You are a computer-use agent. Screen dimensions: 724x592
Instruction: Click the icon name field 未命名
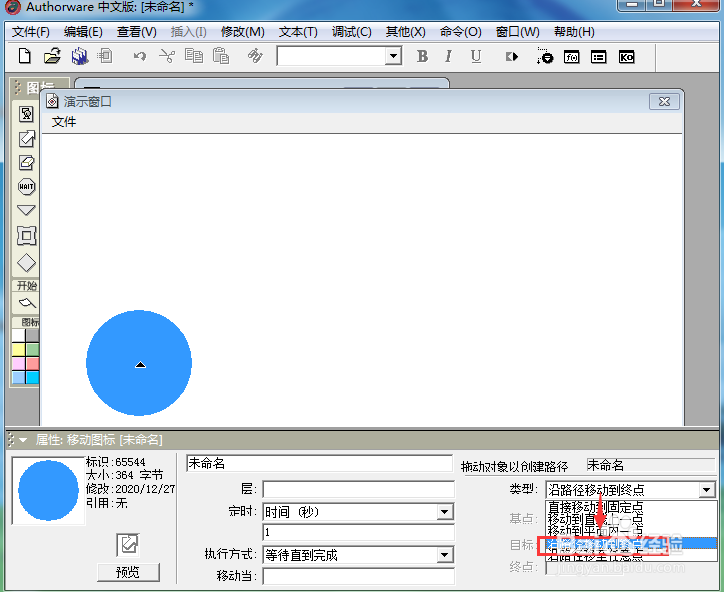pos(320,463)
